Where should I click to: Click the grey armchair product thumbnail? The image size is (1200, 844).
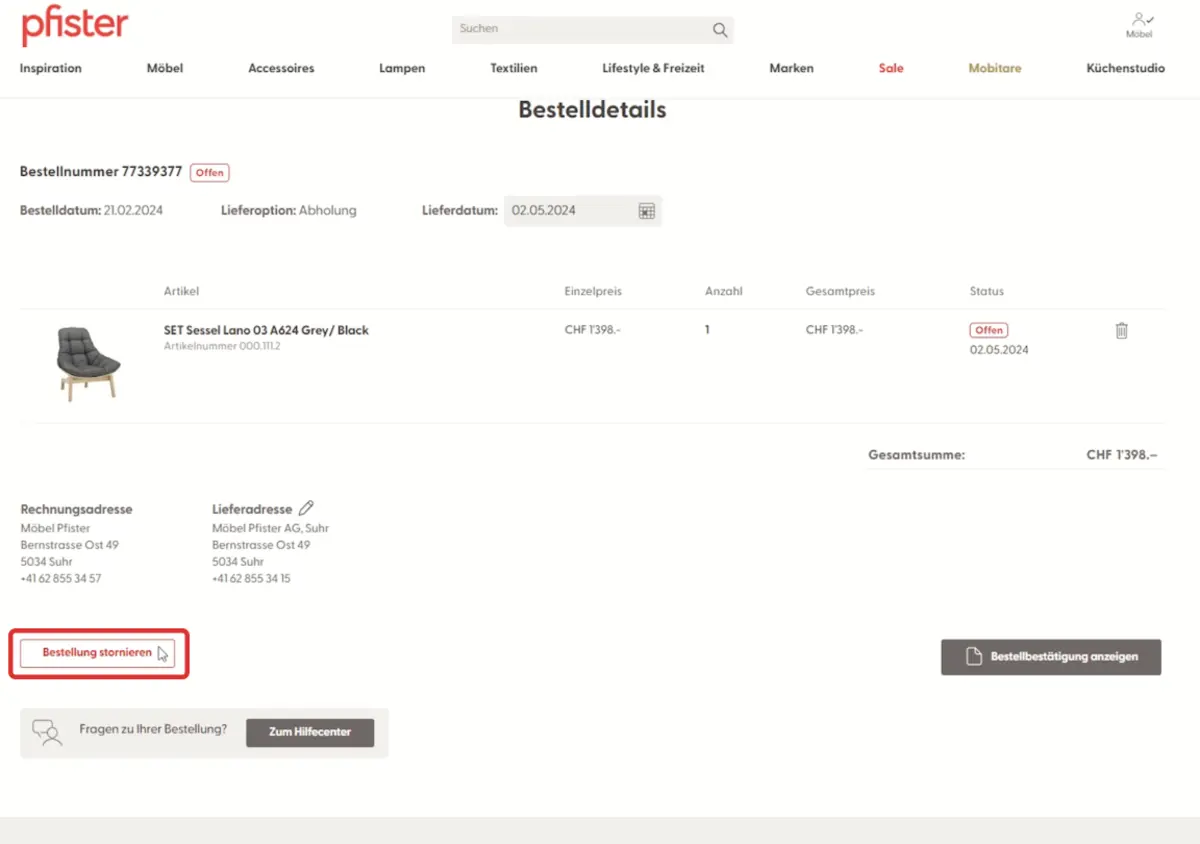click(87, 364)
